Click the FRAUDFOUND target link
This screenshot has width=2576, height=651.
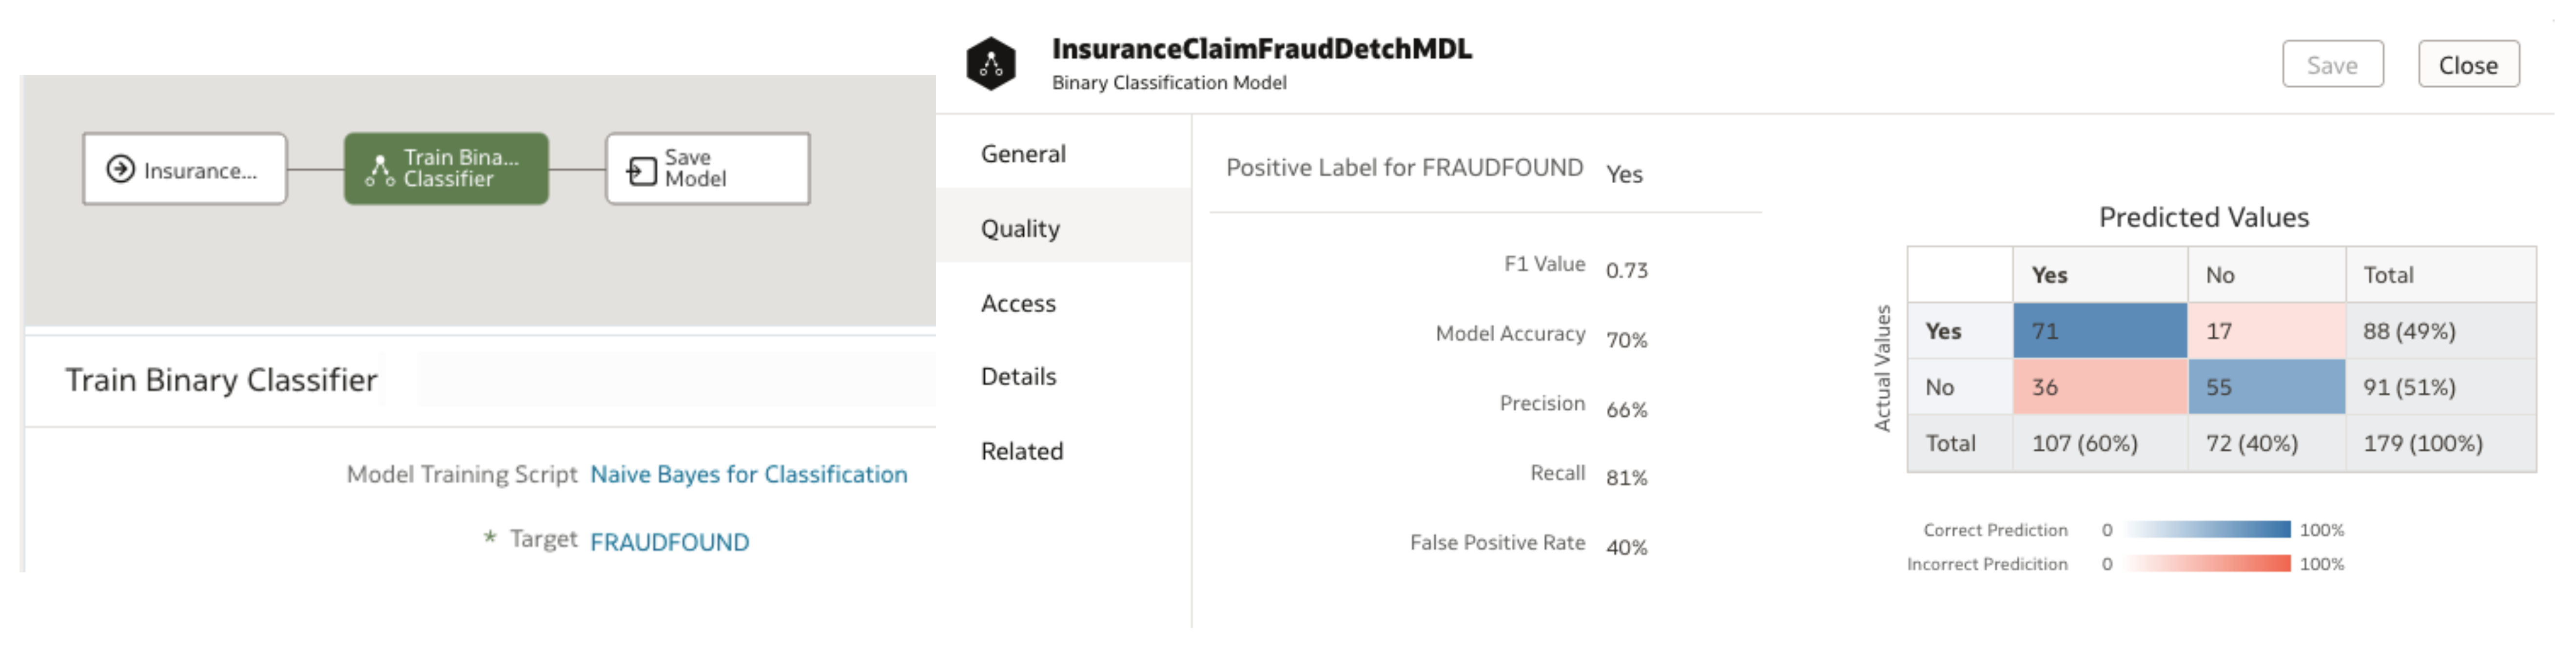pos(668,541)
